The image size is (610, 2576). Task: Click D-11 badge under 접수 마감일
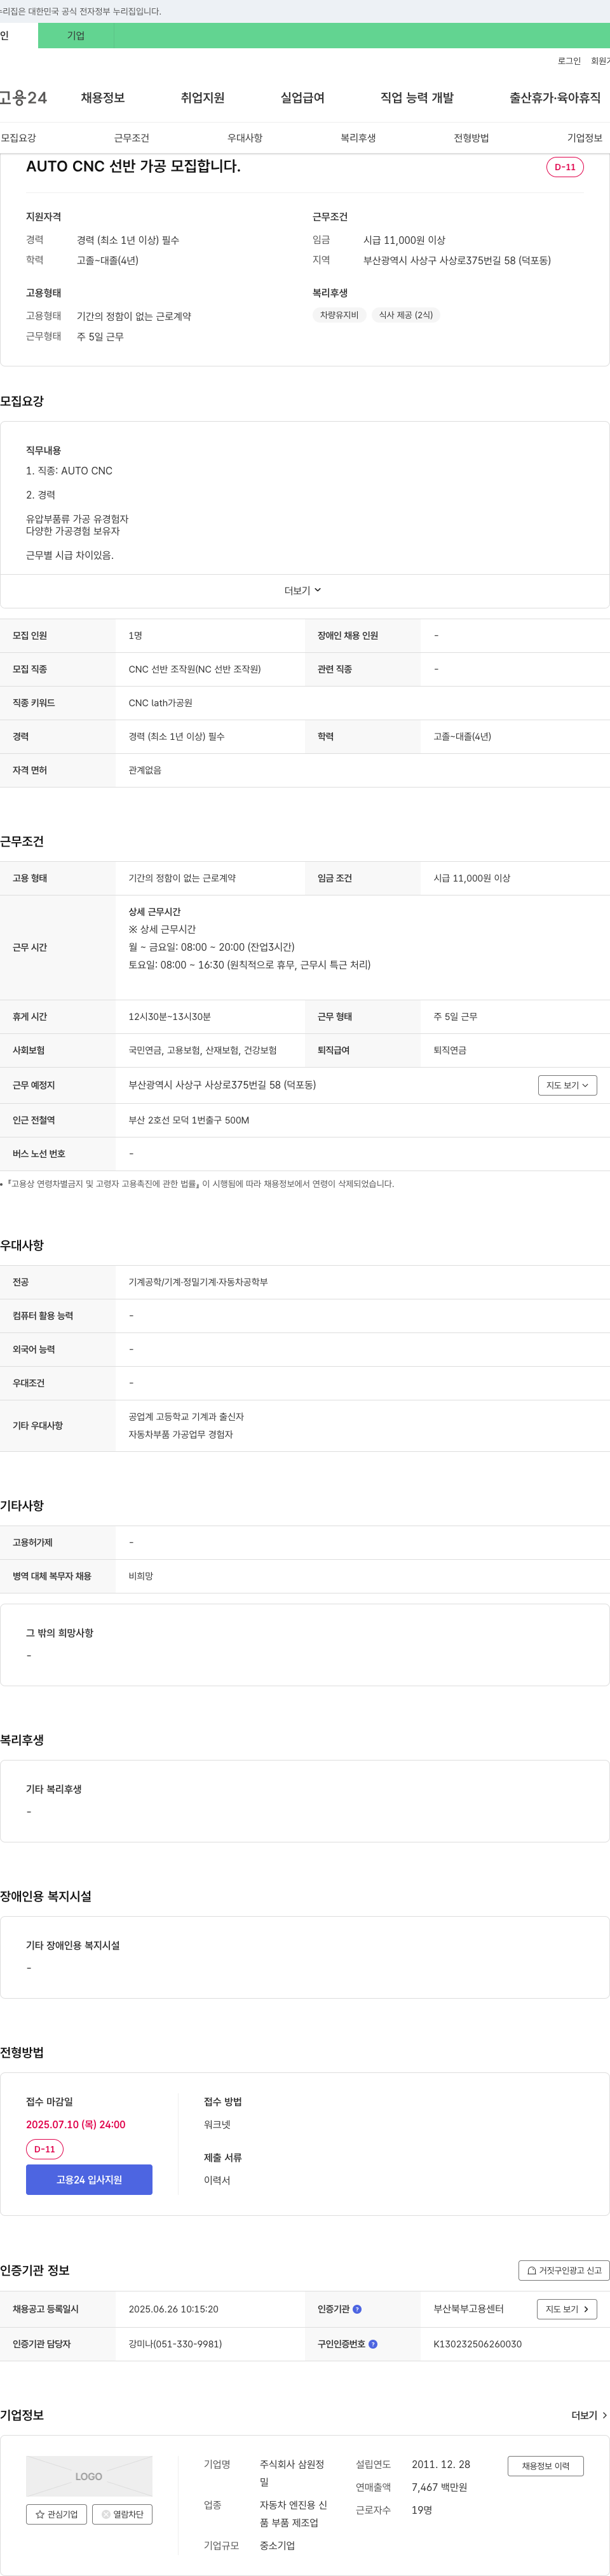click(x=45, y=2149)
